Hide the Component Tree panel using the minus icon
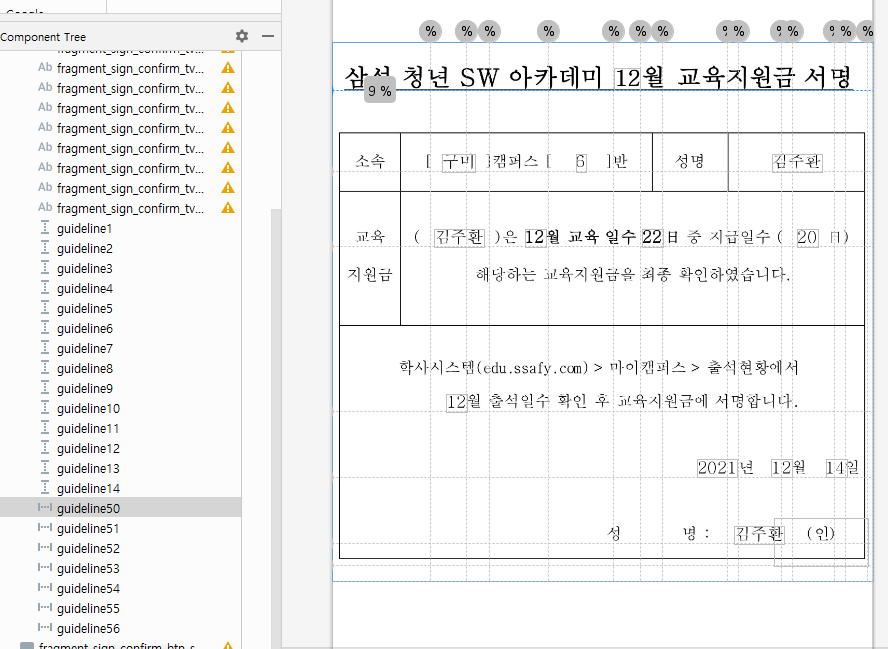888x649 pixels. coord(268,36)
